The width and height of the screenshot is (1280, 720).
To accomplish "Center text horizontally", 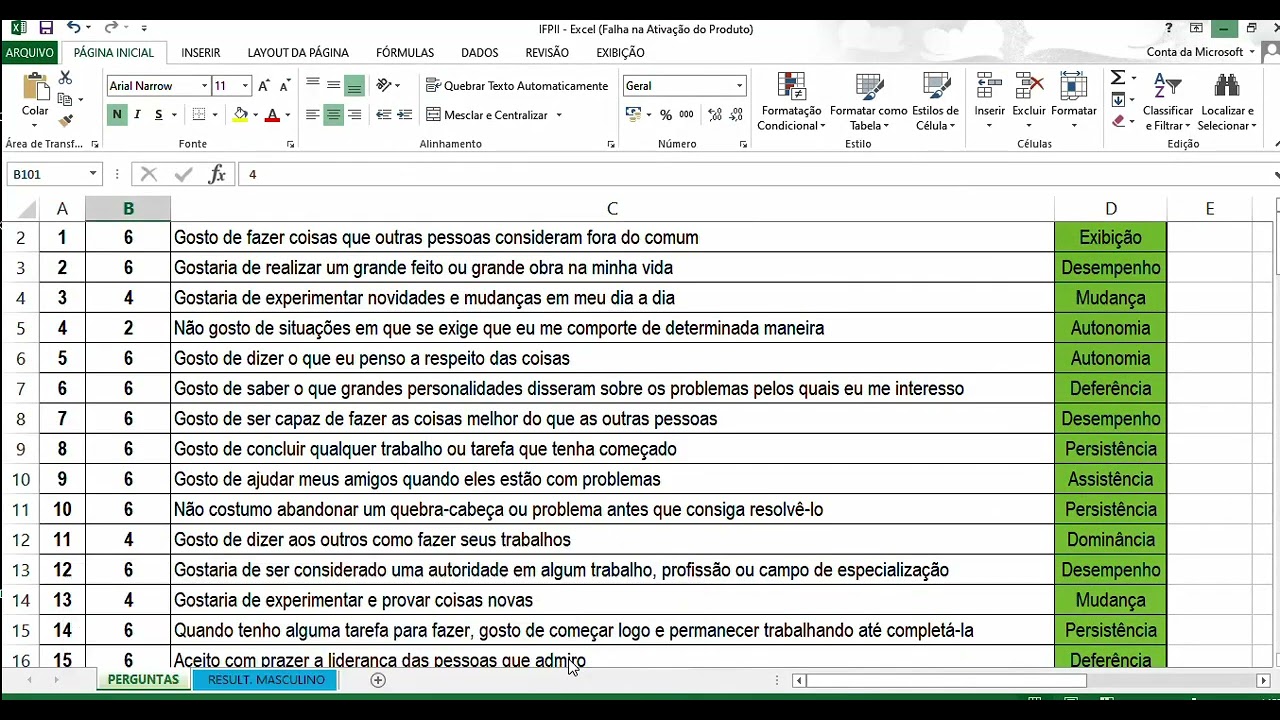I will (x=333, y=115).
